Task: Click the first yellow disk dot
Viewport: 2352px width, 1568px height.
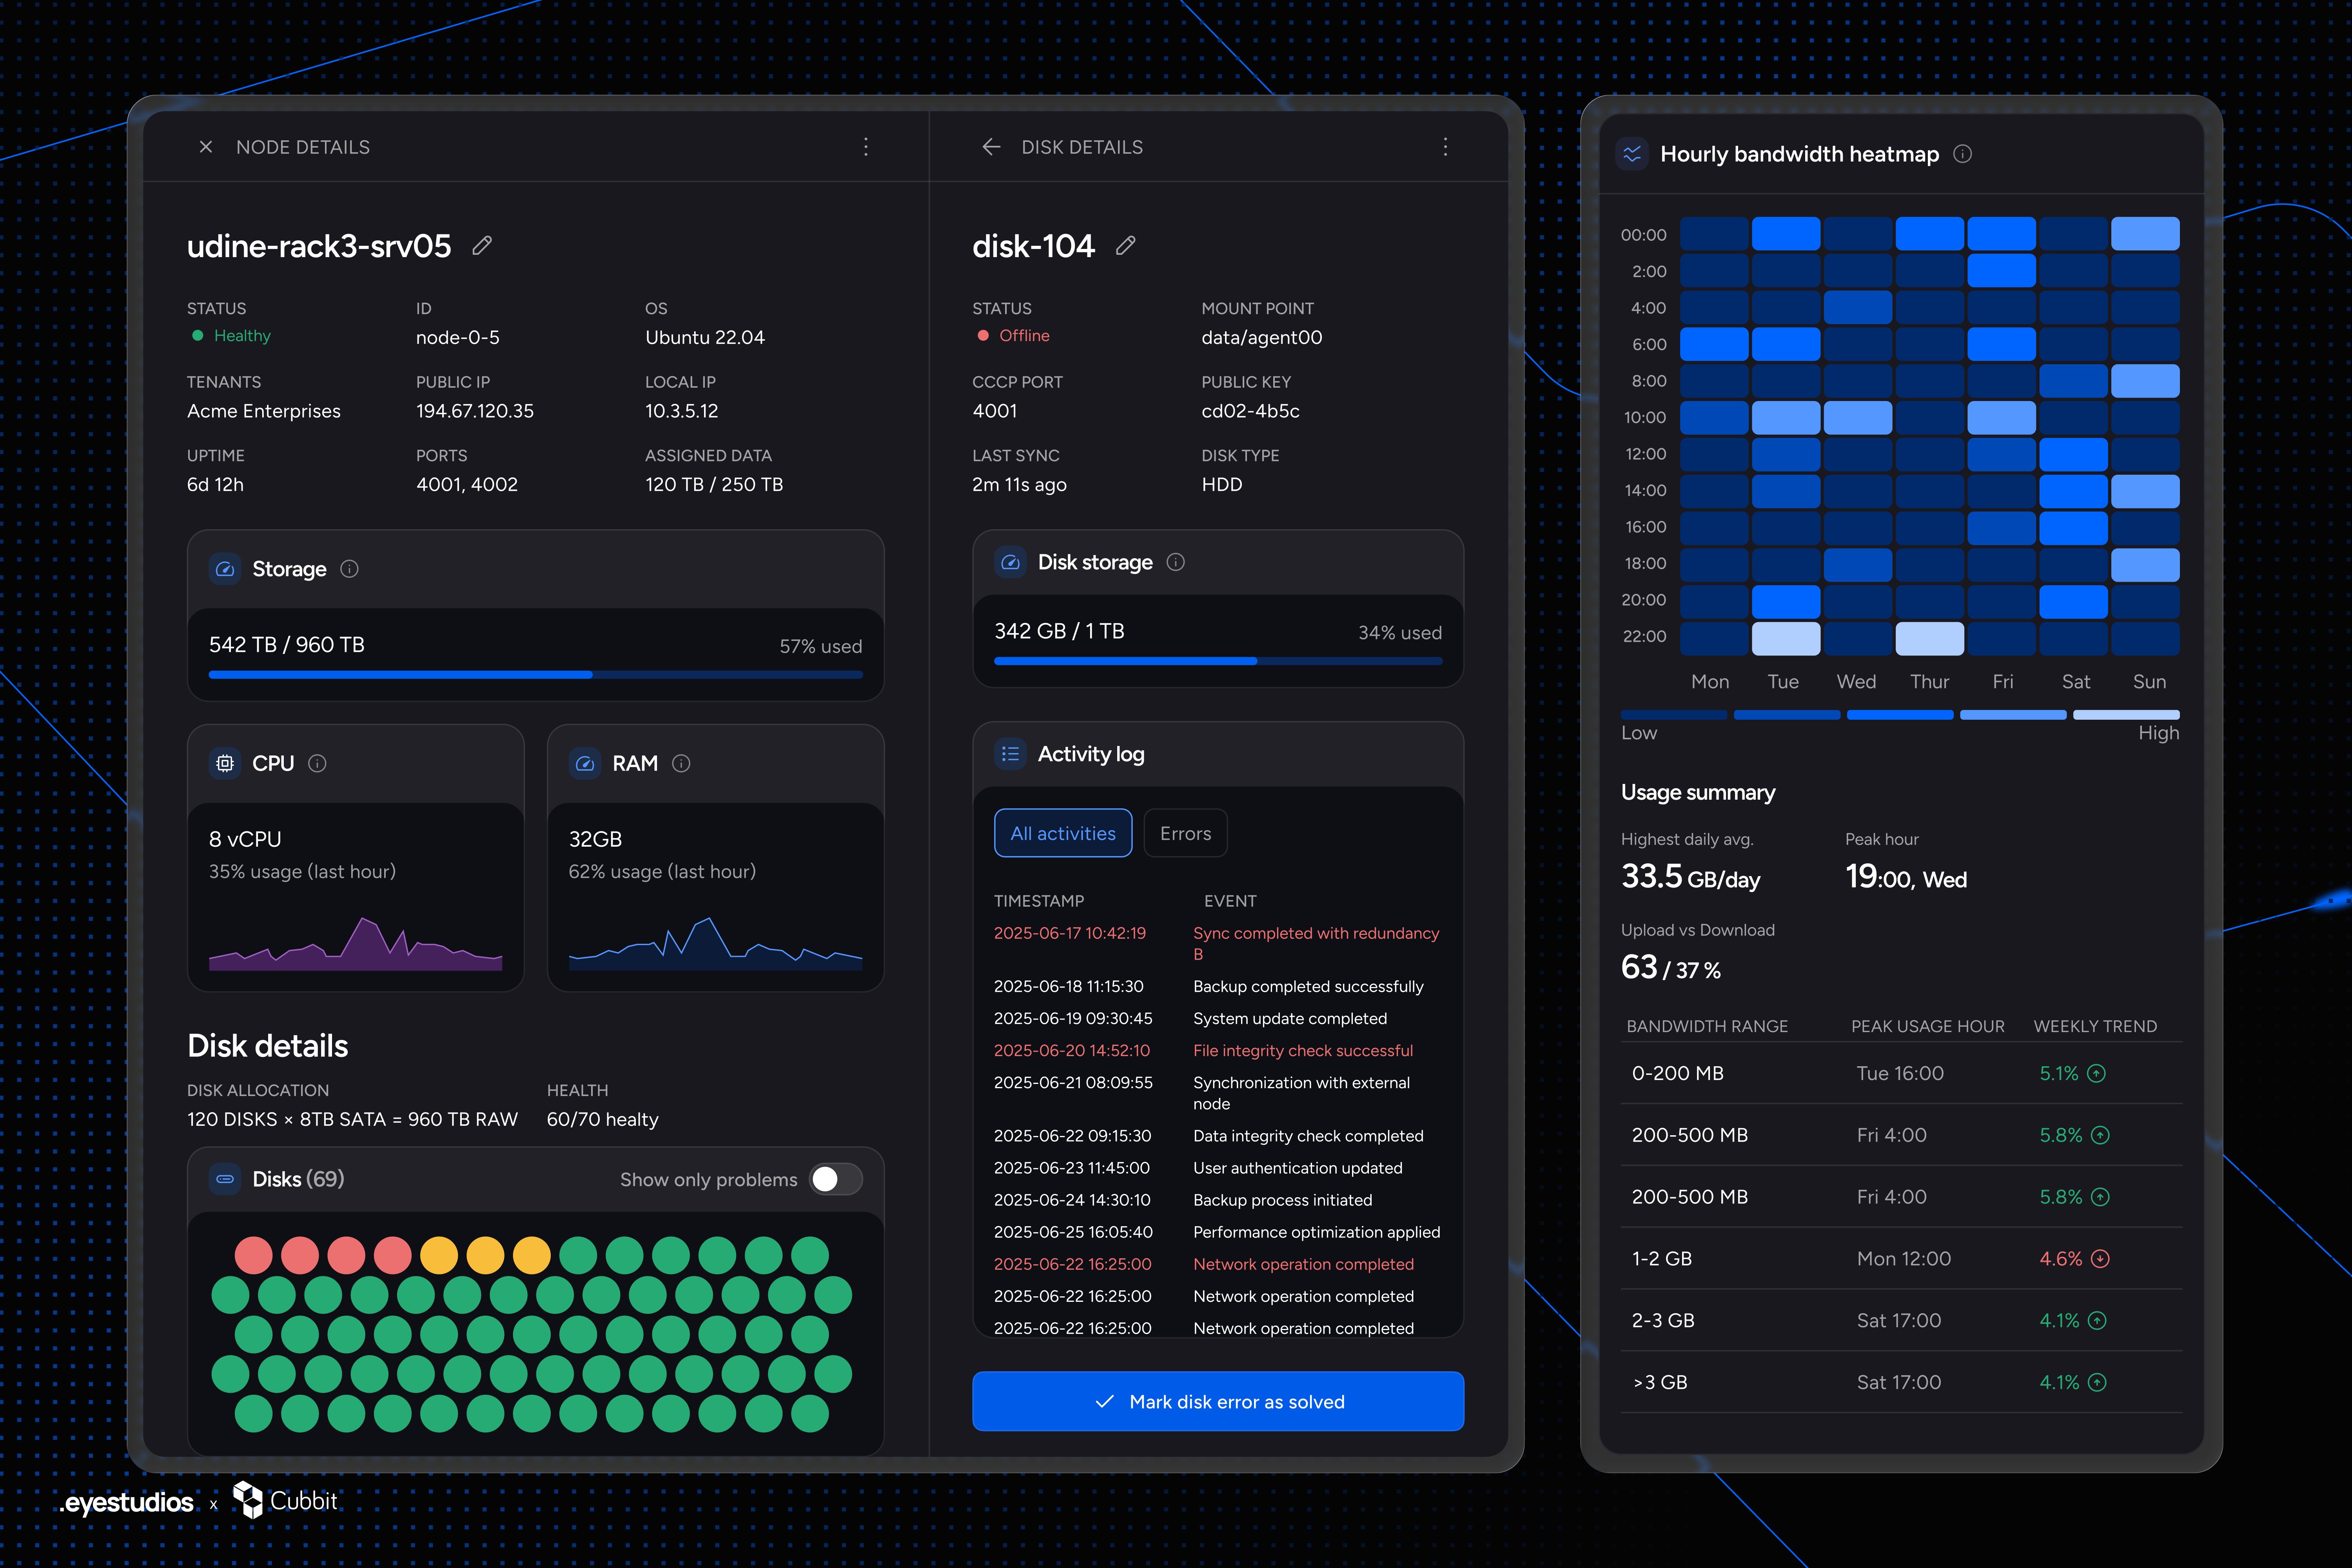Action: 439,1255
